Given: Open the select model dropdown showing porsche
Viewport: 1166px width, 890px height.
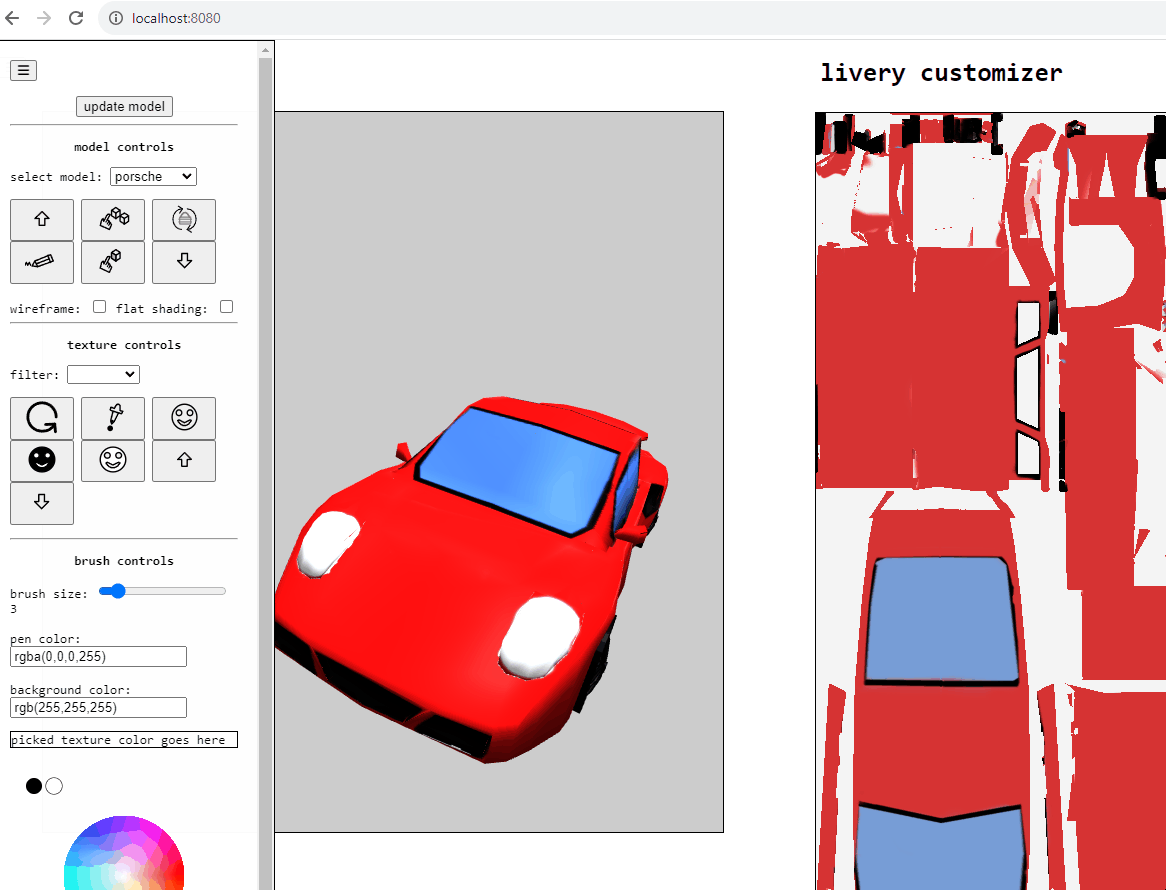Looking at the screenshot, I should (153, 176).
